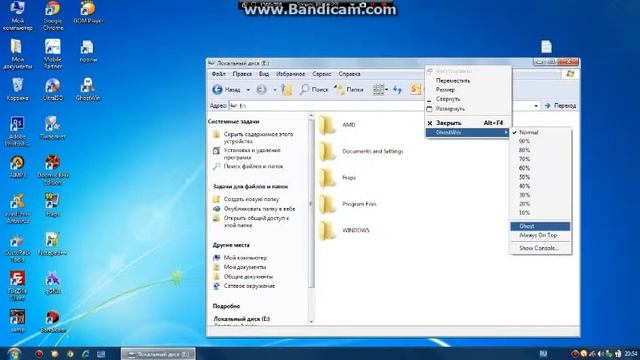
Task: Toggle the Ghost option in submenu
Action: tap(540, 226)
